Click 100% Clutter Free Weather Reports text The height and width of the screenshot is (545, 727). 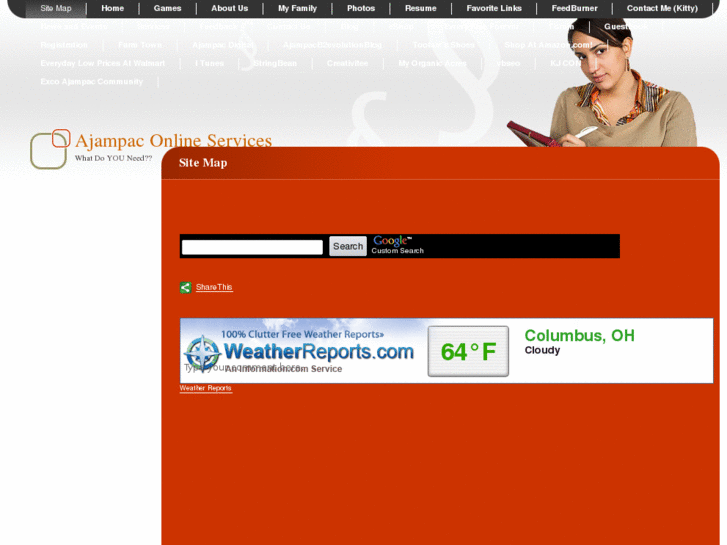[x=302, y=334]
